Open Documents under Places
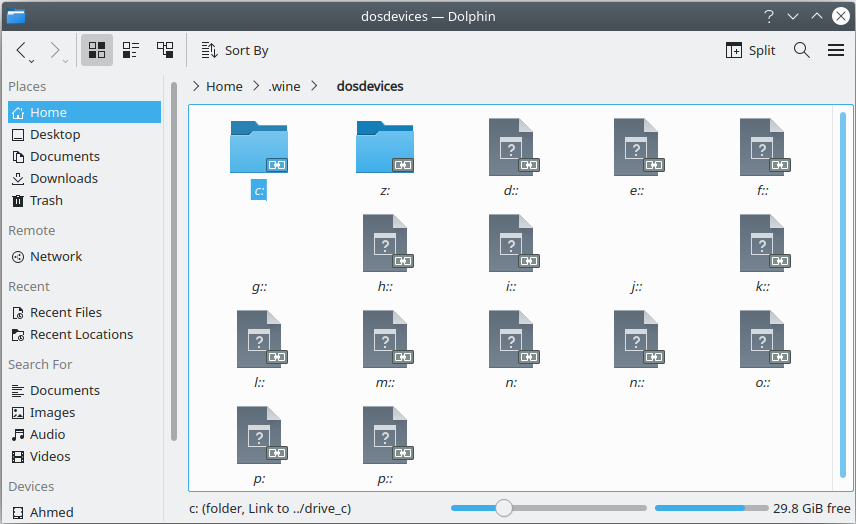This screenshot has height=524, width=856. pyautogui.click(x=85, y=156)
